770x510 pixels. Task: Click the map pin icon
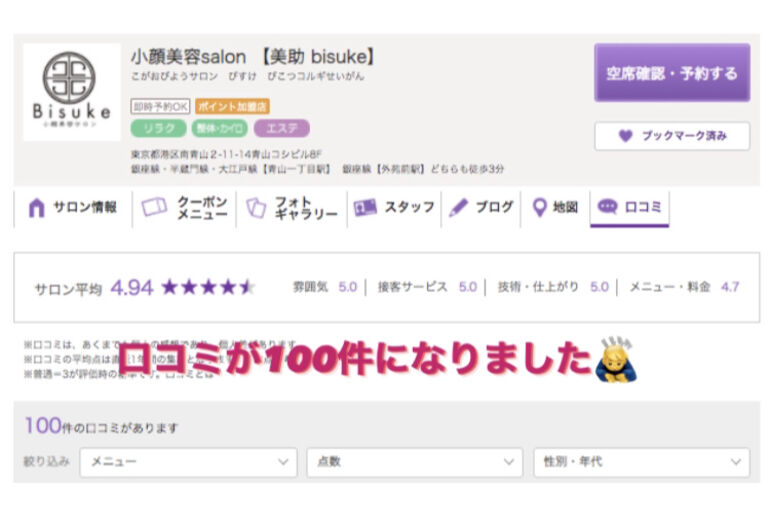point(540,207)
